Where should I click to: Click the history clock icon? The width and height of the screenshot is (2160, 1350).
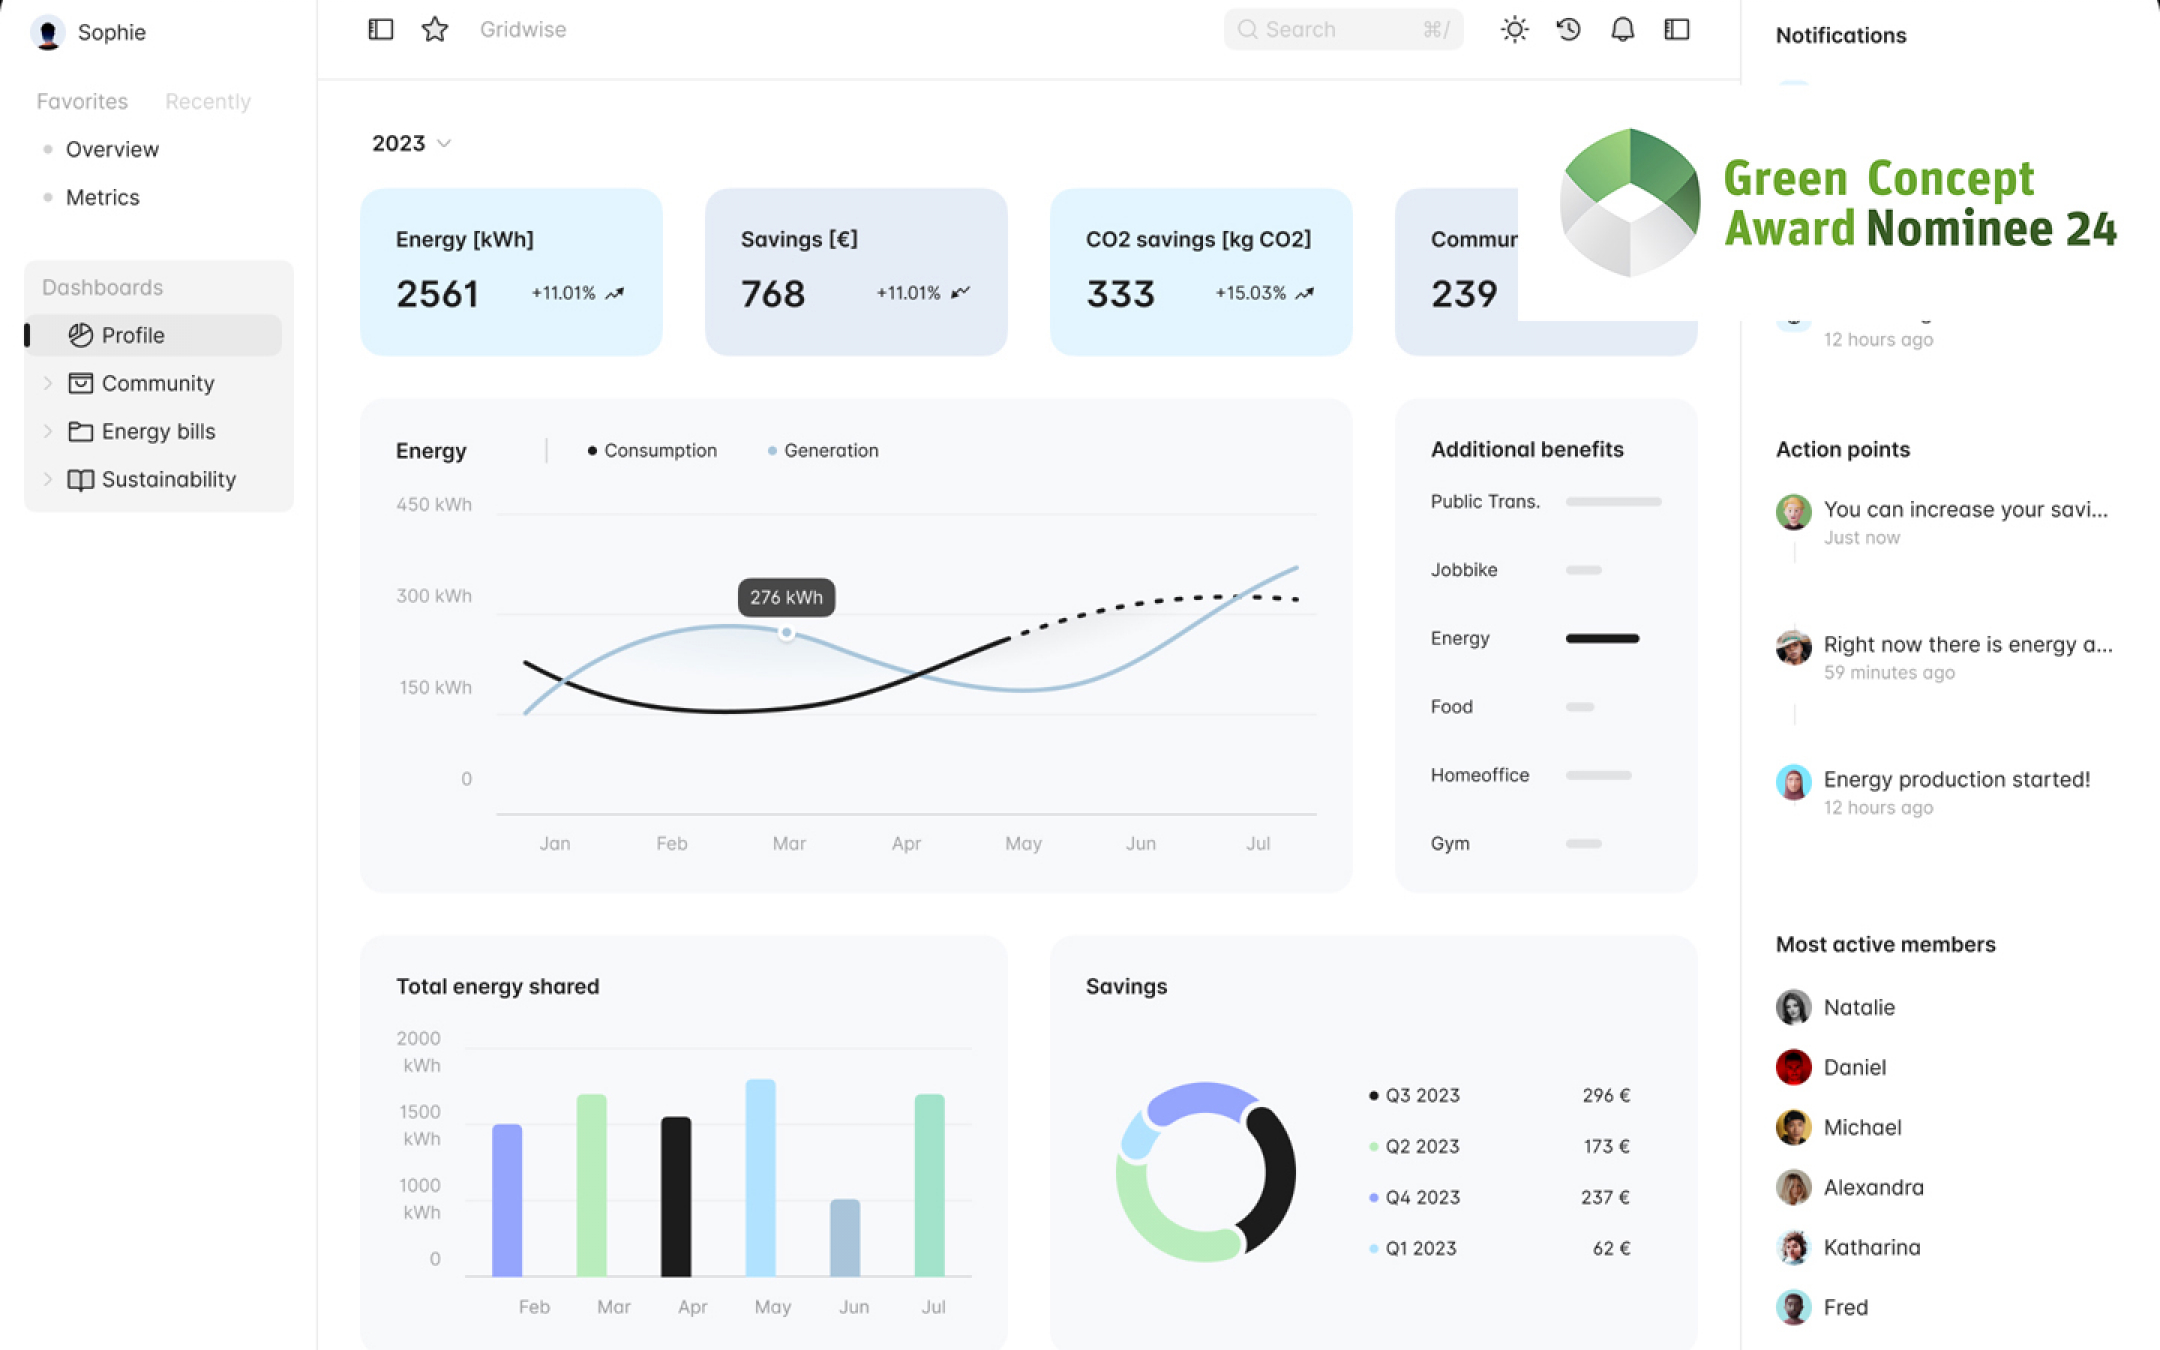pyautogui.click(x=1567, y=29)
